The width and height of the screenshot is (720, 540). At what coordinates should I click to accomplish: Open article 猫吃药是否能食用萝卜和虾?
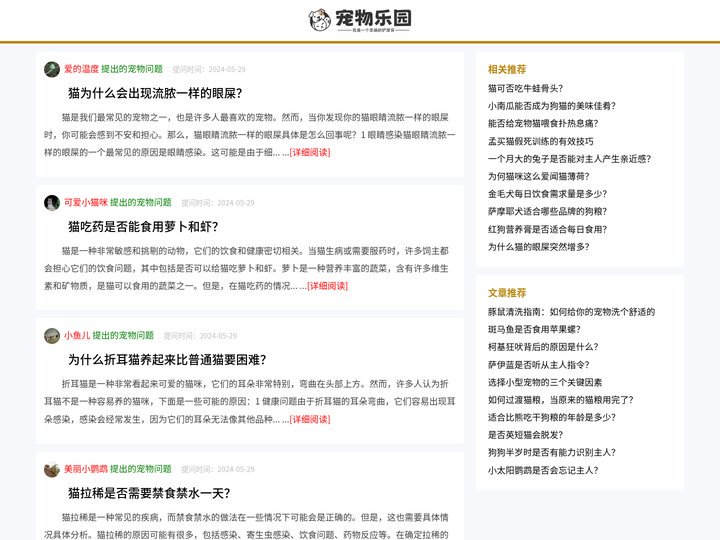143,226
